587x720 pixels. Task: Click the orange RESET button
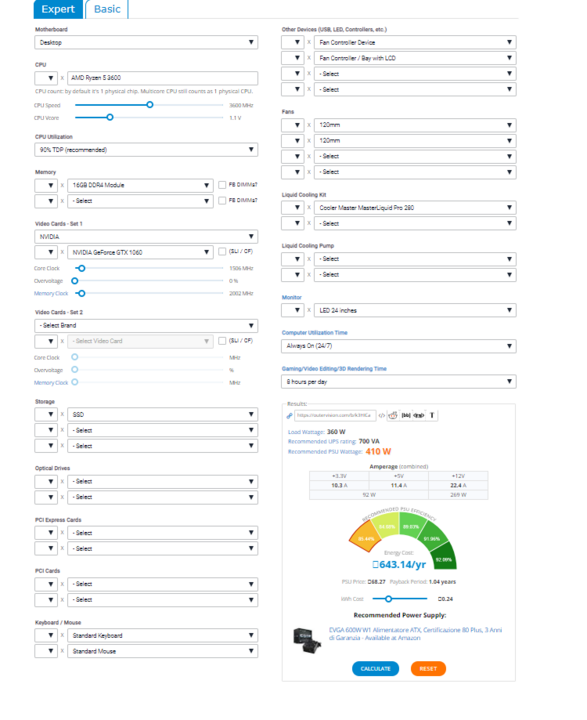[428, 669]
